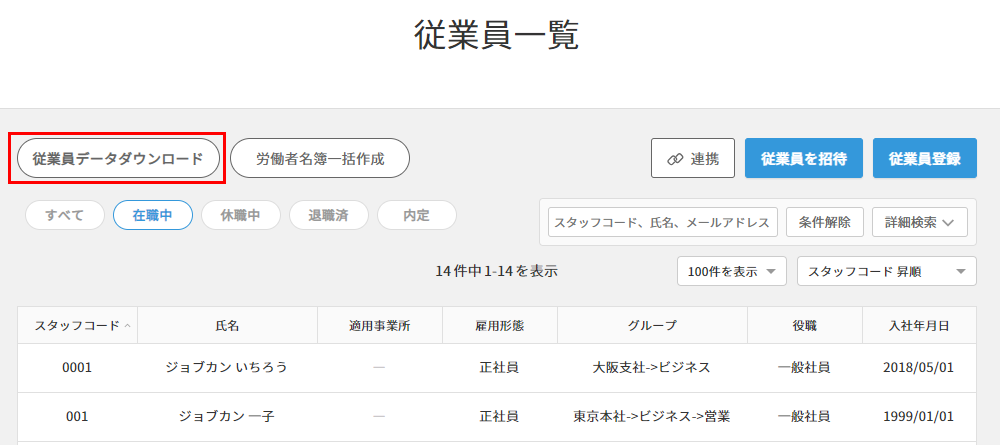Click 労働者名簿一括作成 button
Image resolution: width=1000 pixels, height=445 pixels.
click(320, 158)
